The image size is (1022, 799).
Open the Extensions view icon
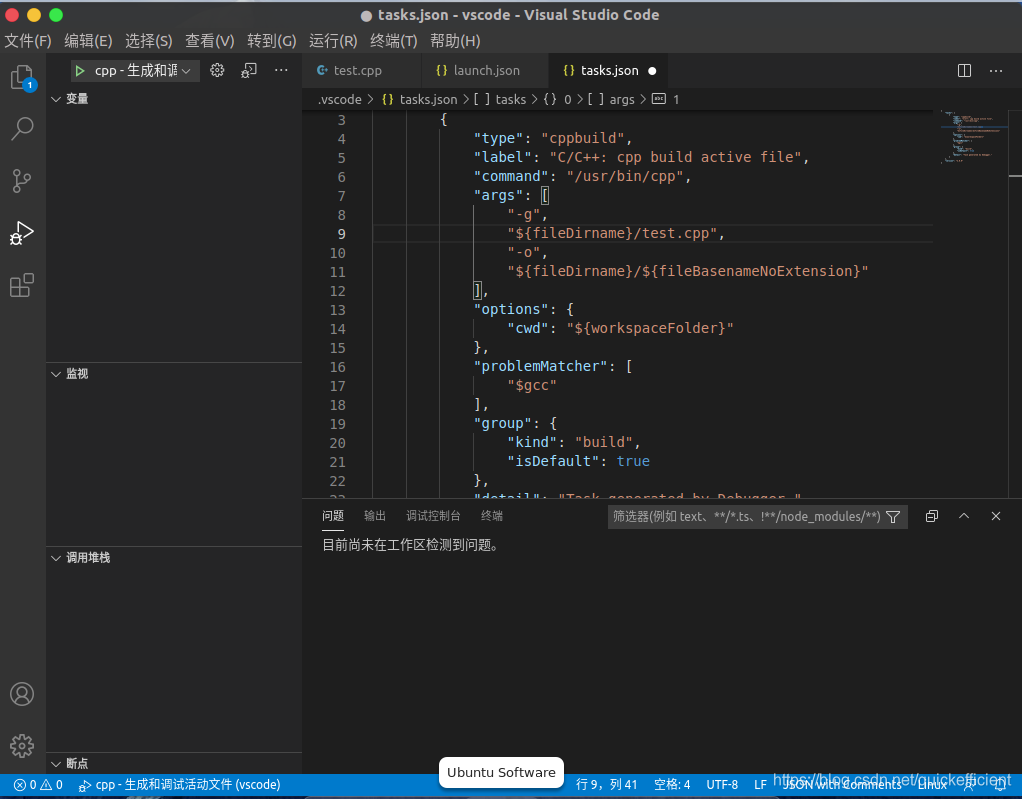22,285
